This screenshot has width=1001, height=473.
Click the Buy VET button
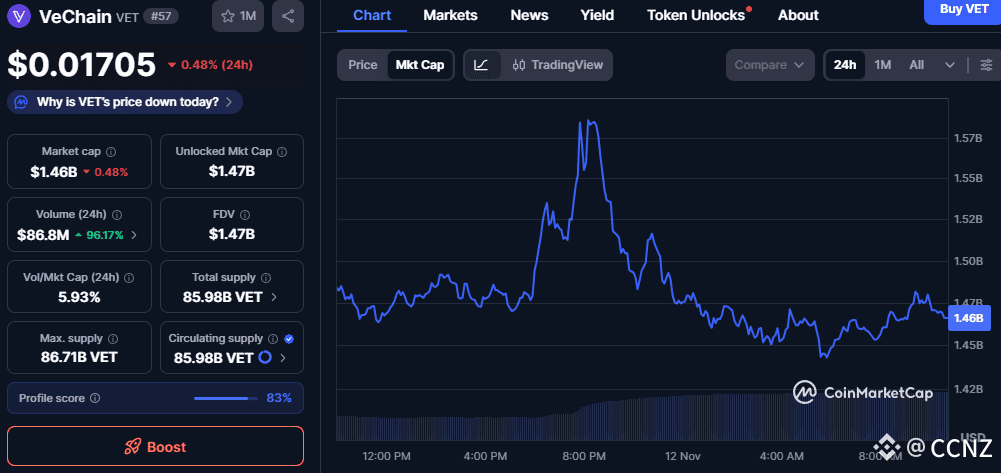click(x=963, y=11)
